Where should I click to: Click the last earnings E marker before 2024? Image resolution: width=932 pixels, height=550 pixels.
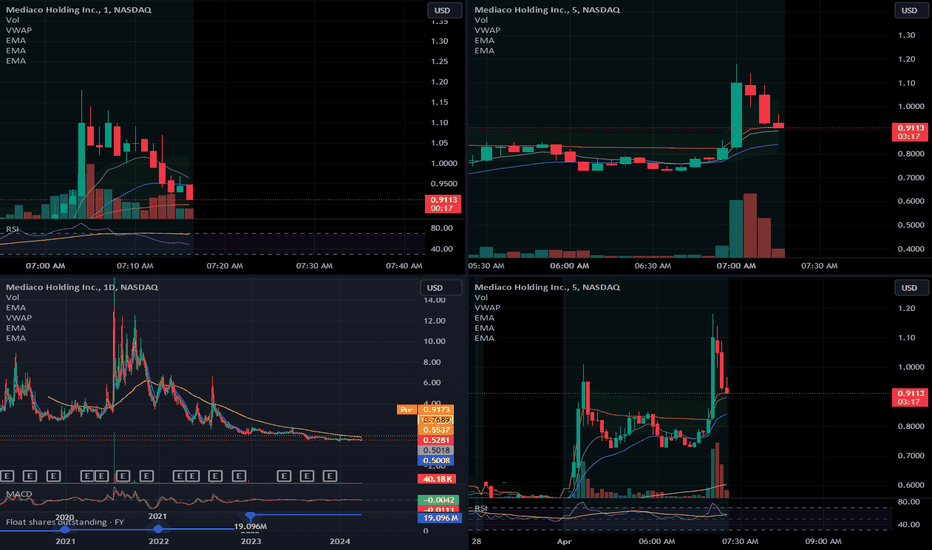coord(330,476)
